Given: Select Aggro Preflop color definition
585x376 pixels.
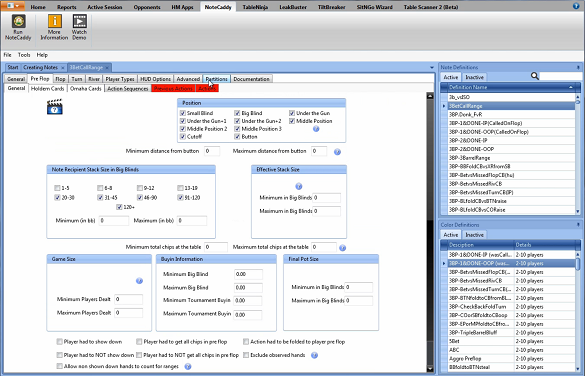Looking at the screenshot, I should [x=511, y=358].
